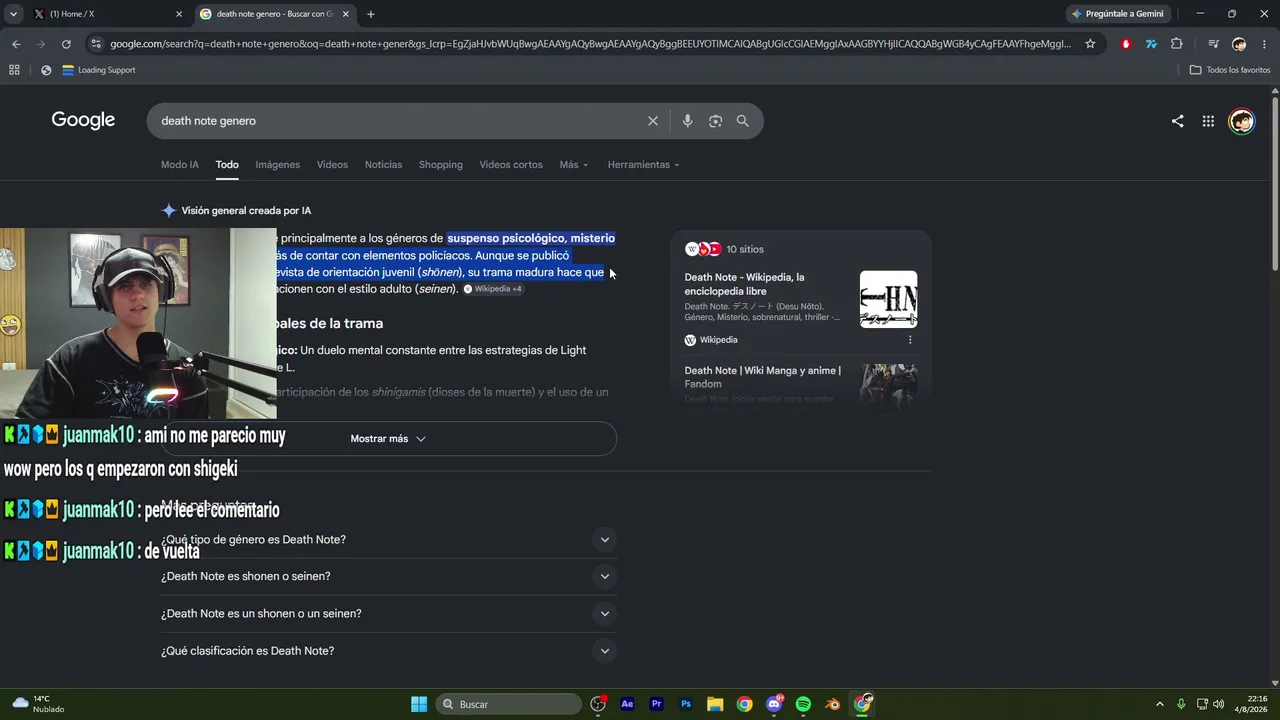Open the media controls icon in the toolbar

(1213, 44)
